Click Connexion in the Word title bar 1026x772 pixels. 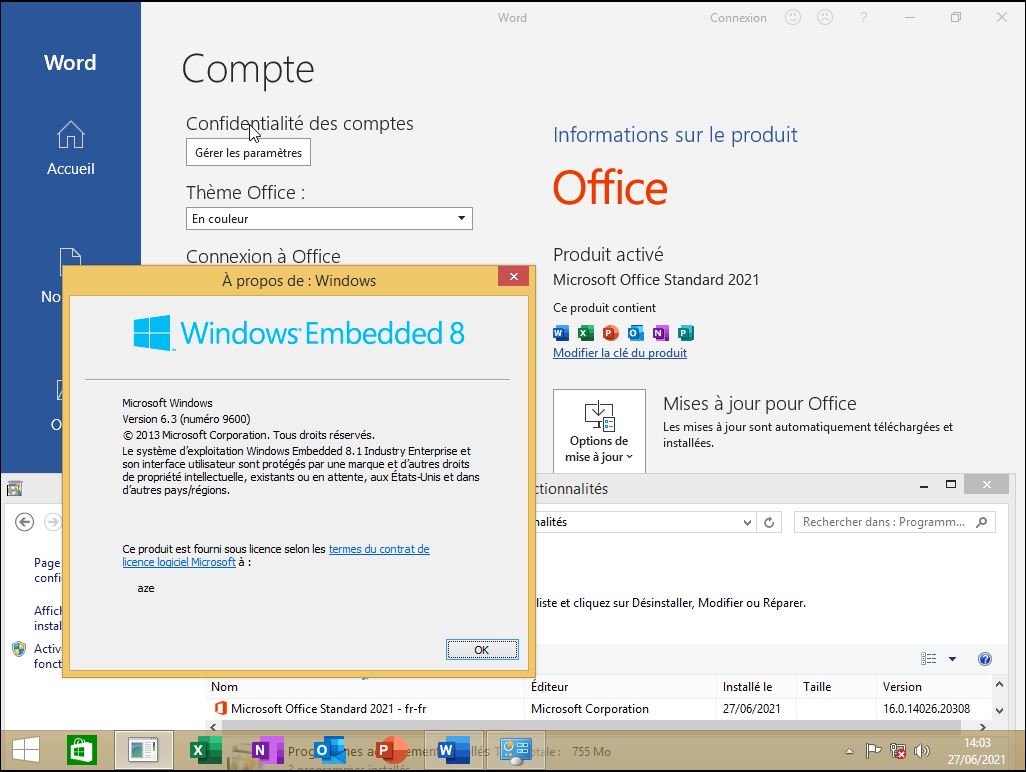coord(738,18)
